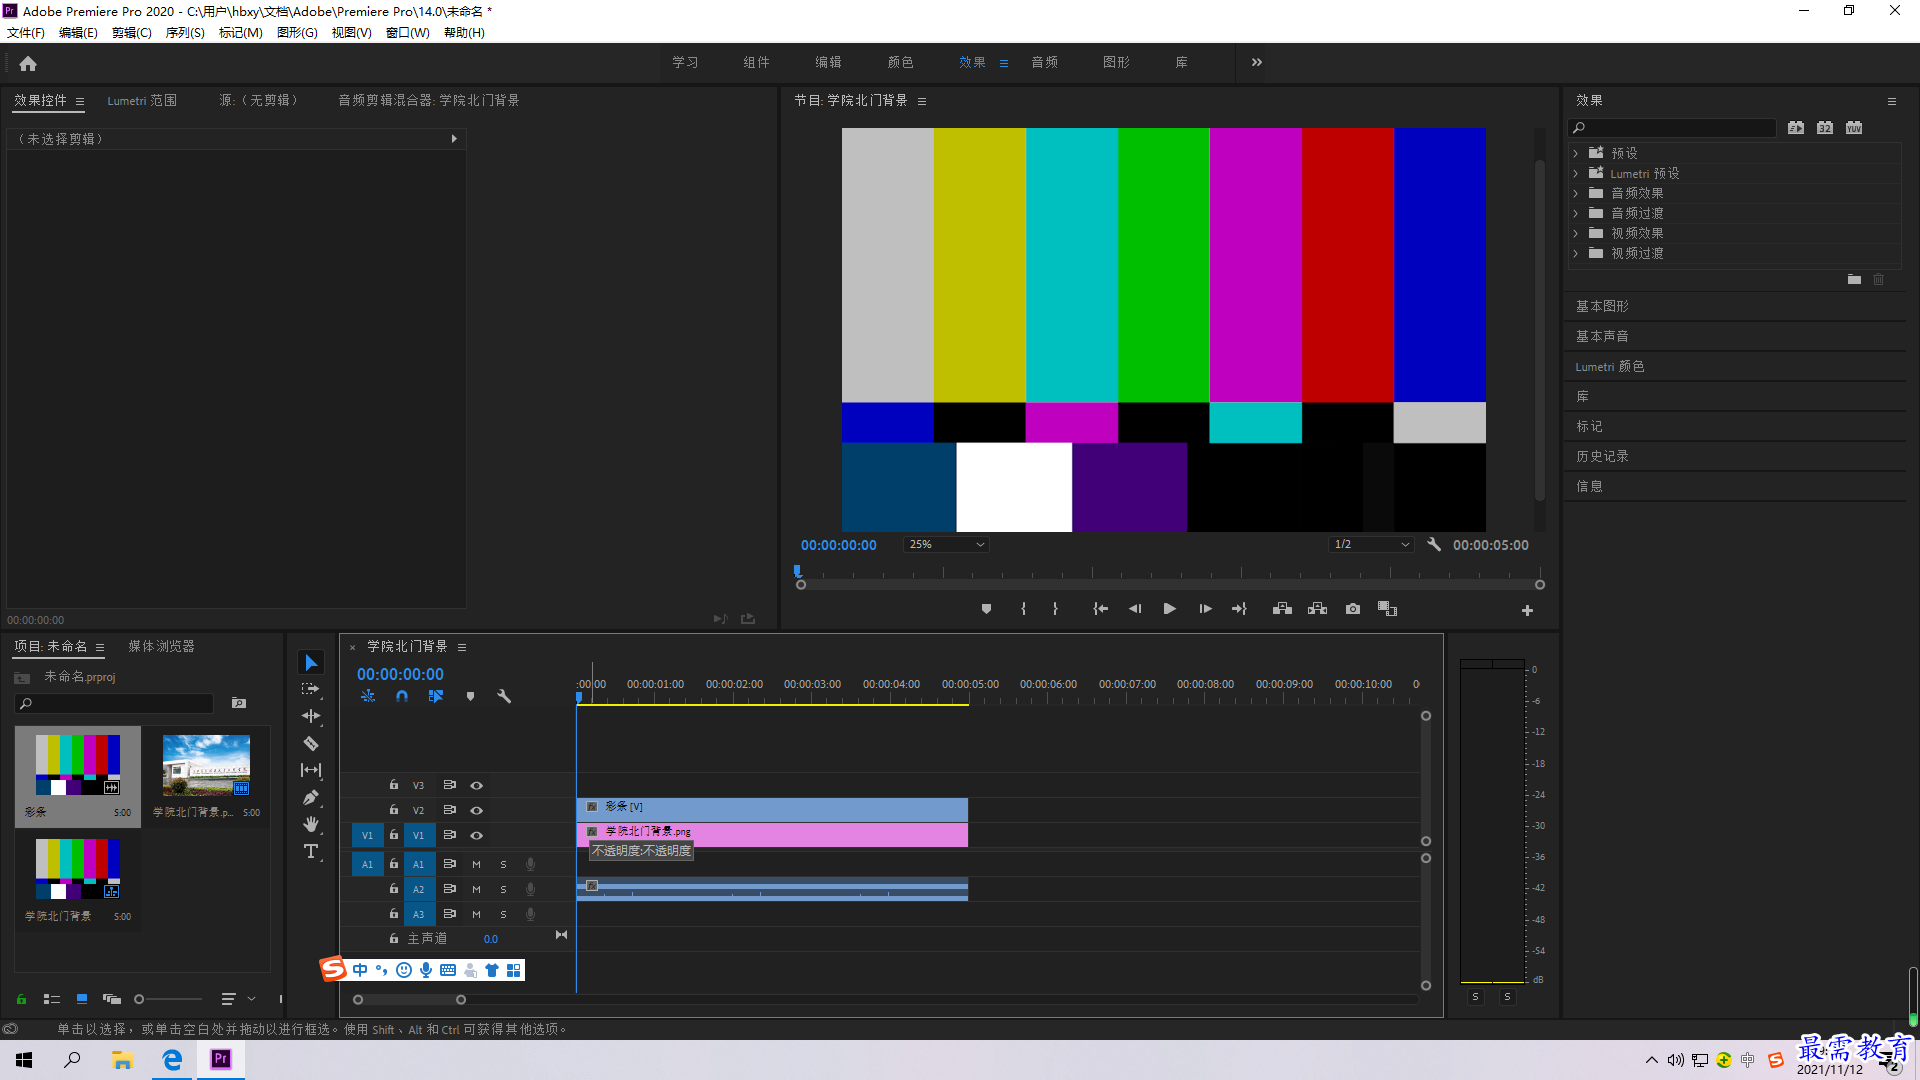Image resolution: width=1920 pixels, height=1080 pixels.
Task: Export frame with camera icon
Action: coord(1353,609)
